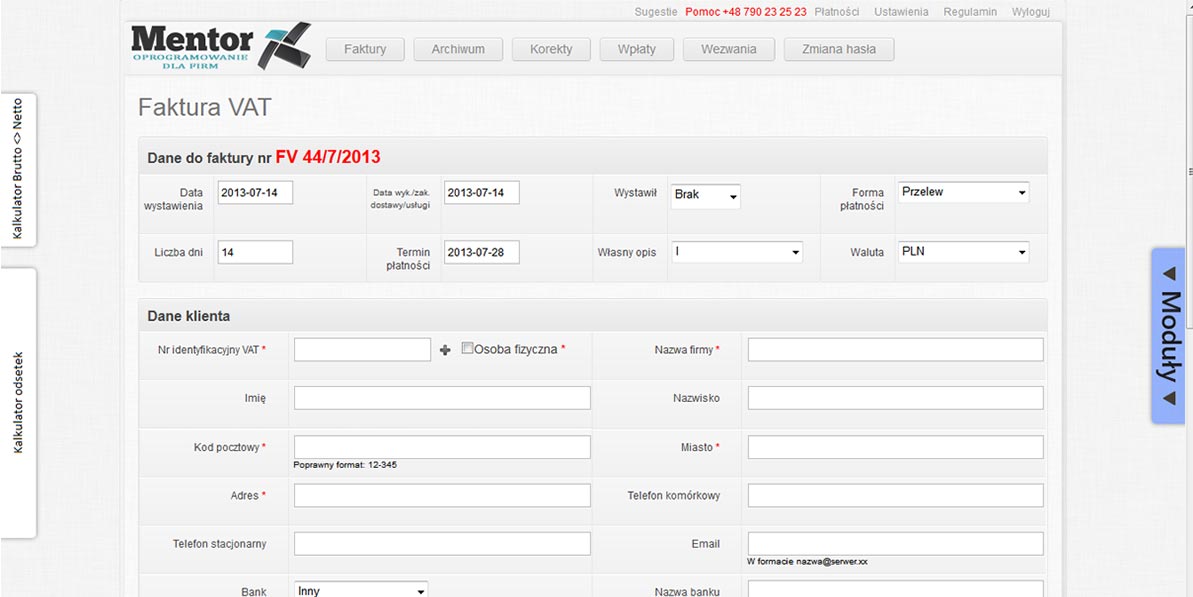This screenshot has height=597, width=1193.
Task: Go to the Faktury menu
Action: [365, 49]
